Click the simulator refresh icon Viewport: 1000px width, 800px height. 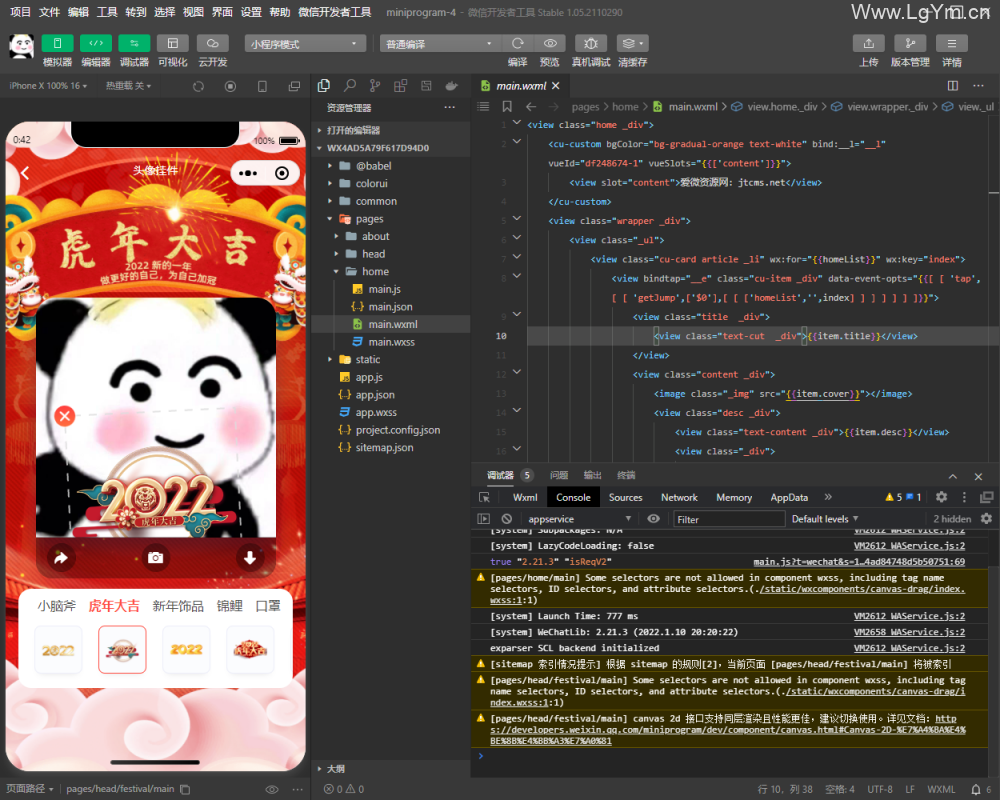pyautogui.click(x=198, y=86)
